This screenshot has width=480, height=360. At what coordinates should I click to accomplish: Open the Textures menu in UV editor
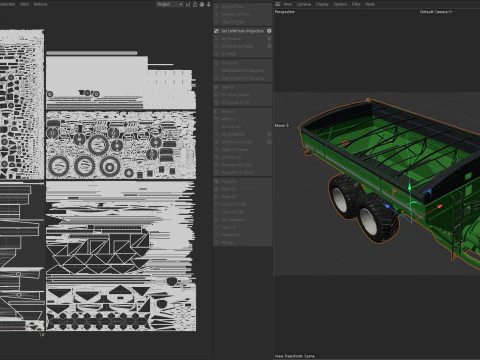40,4
